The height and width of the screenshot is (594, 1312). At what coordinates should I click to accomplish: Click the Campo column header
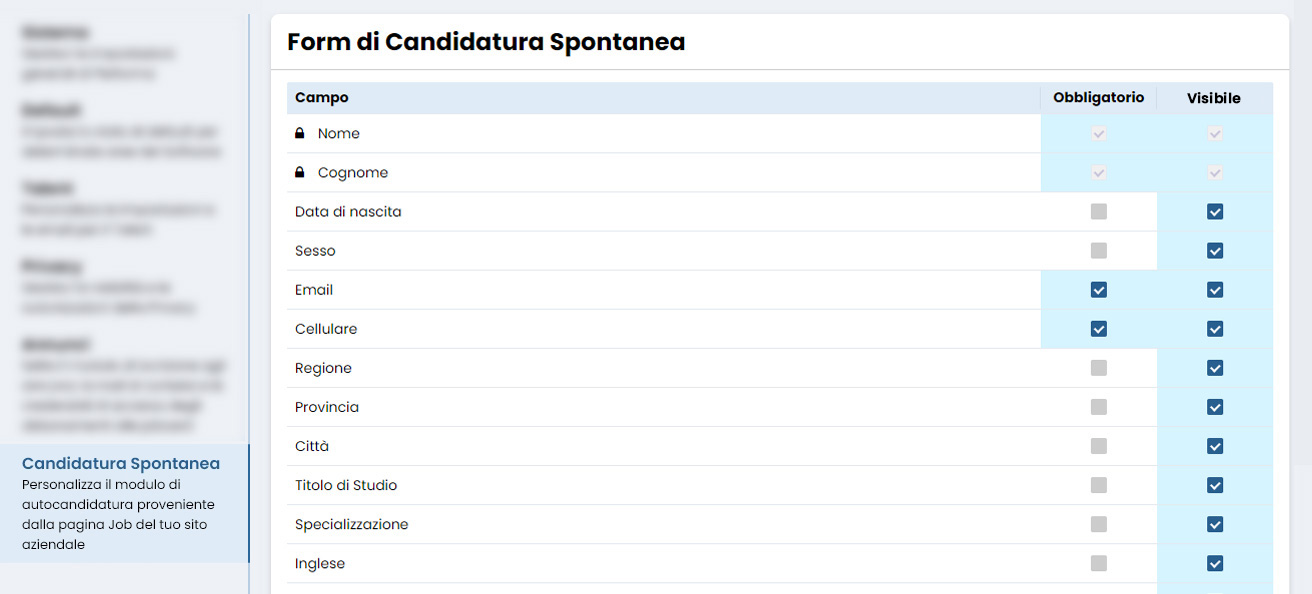click(322, 97)
